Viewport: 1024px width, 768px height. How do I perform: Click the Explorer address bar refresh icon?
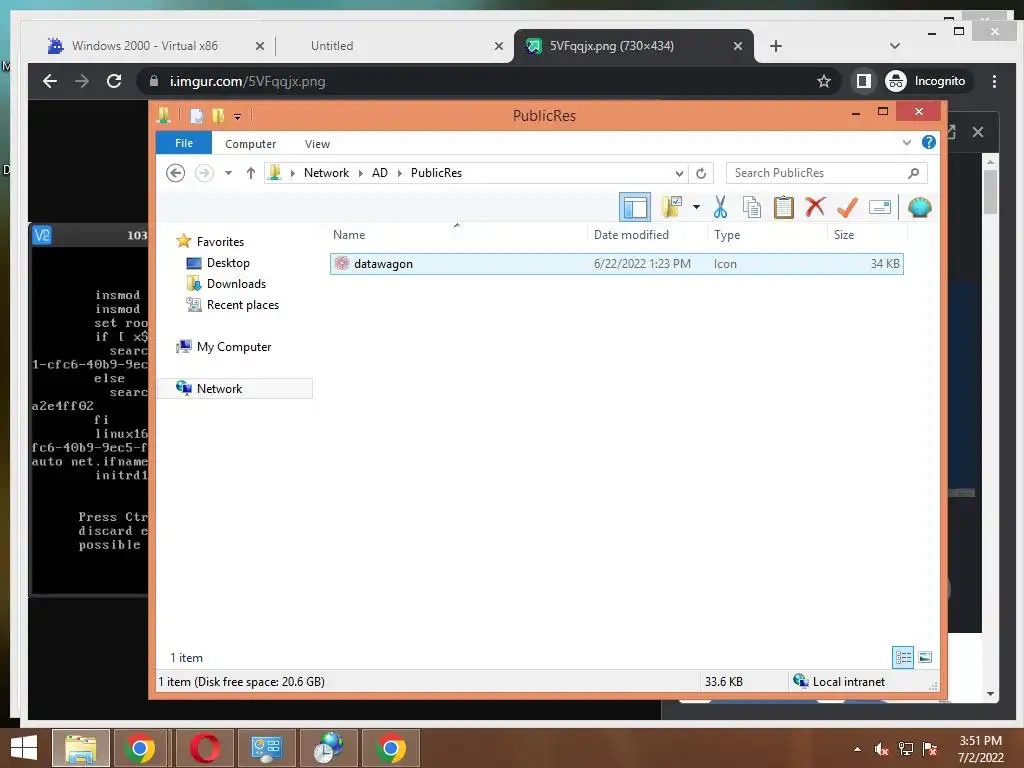pos(701,173)
